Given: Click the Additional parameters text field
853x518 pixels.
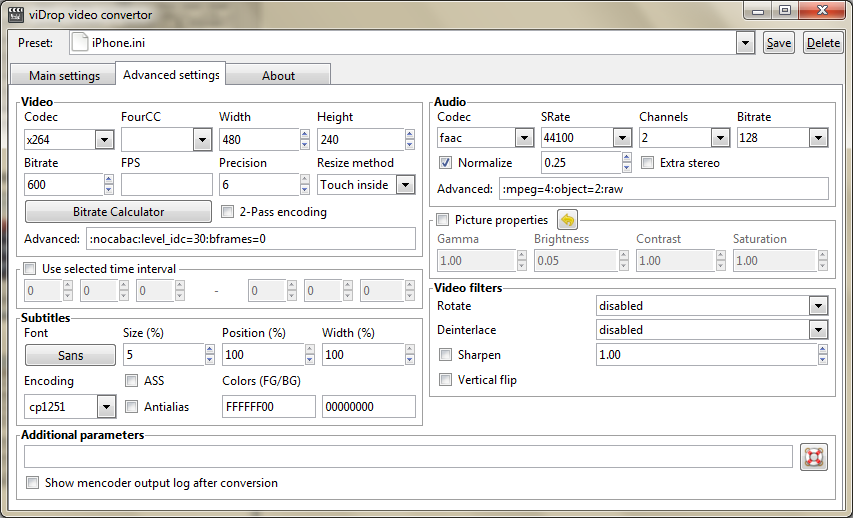Looking at the screenshot, I should point(408,457).
